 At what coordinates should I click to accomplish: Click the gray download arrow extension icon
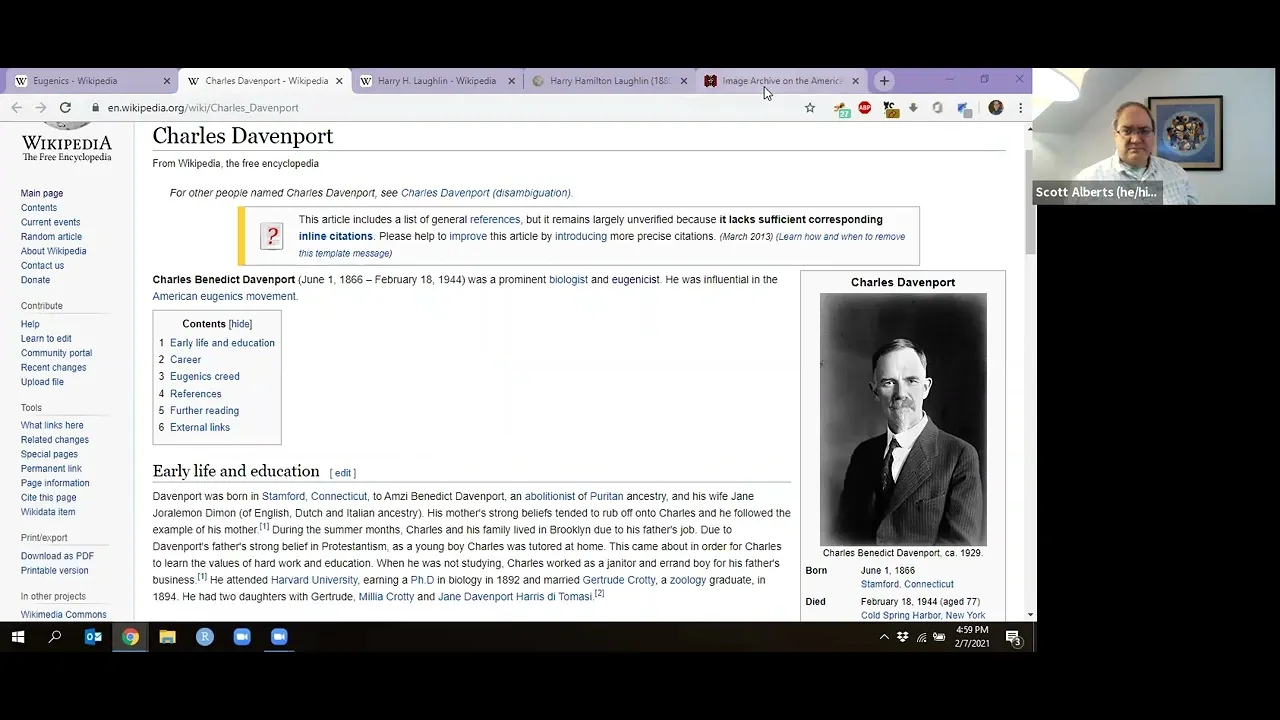[x=913, y=107]
